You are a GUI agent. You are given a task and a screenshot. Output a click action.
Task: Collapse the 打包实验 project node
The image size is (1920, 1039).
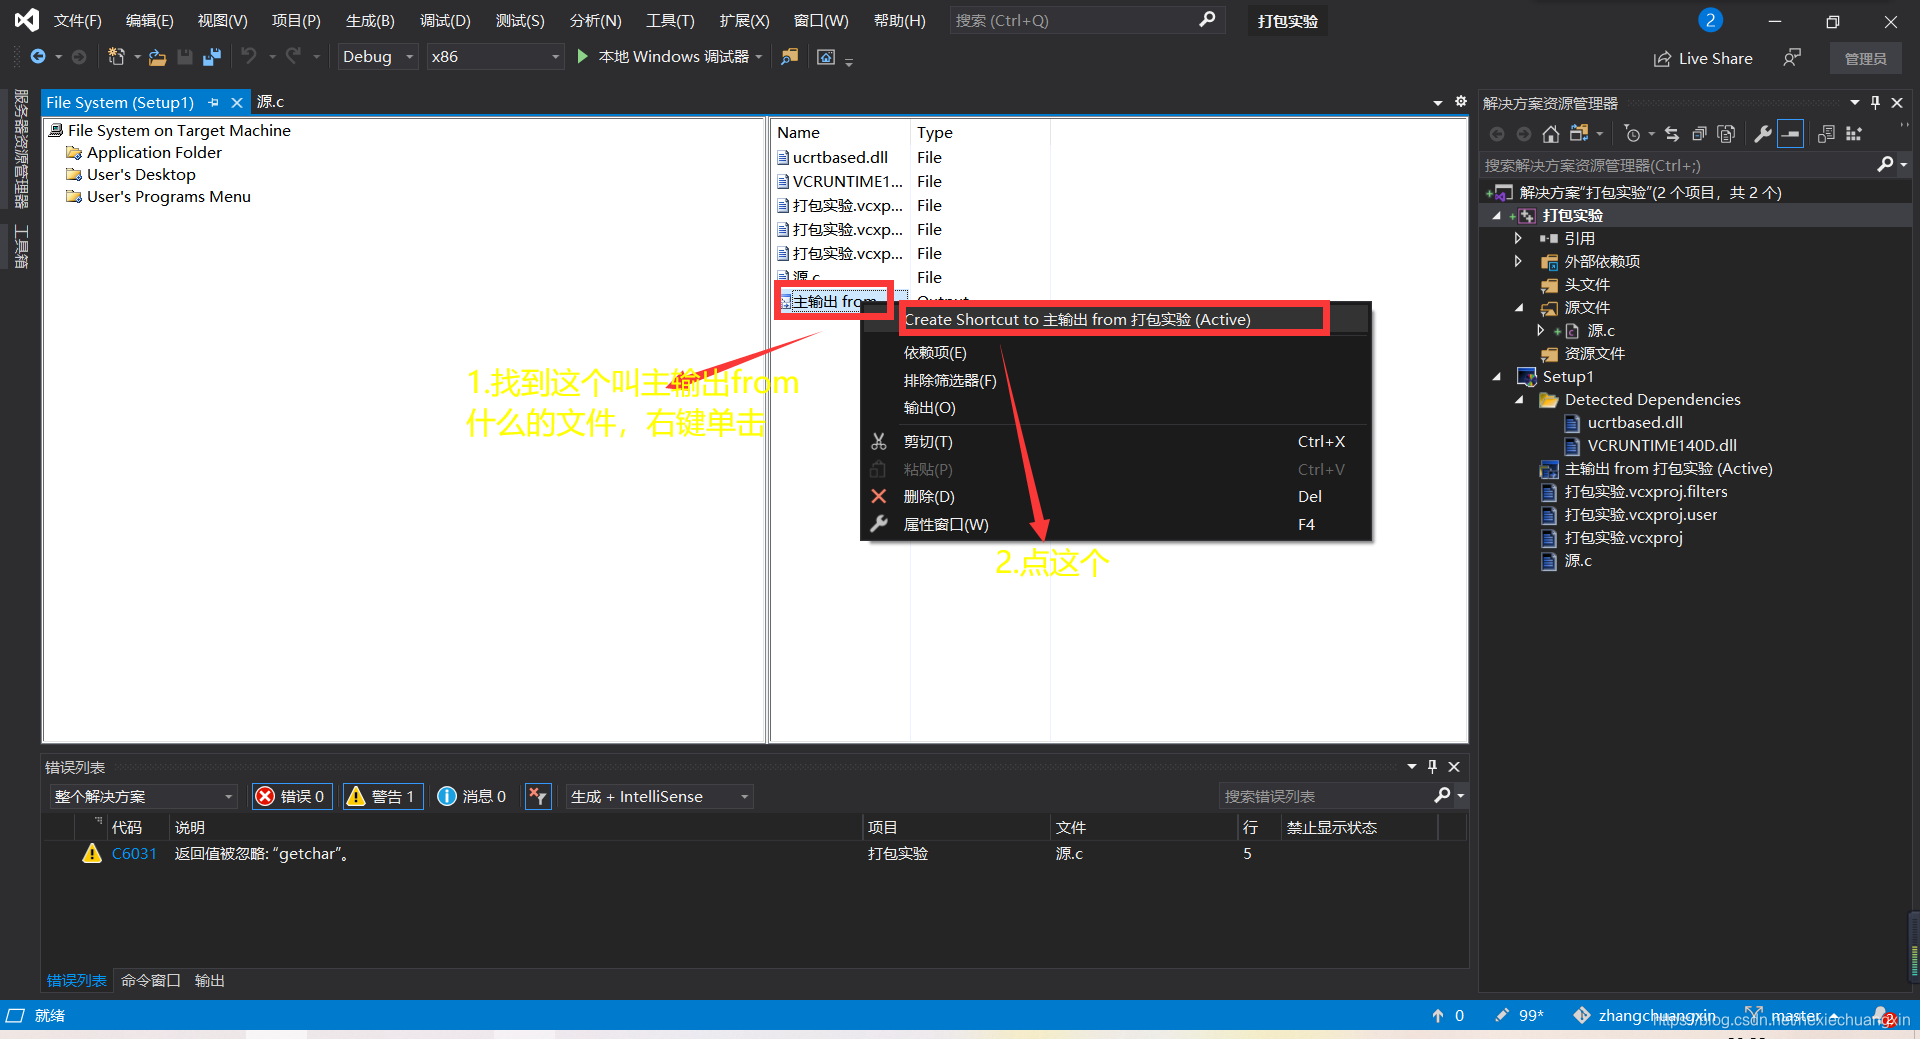pos(1497,216)
